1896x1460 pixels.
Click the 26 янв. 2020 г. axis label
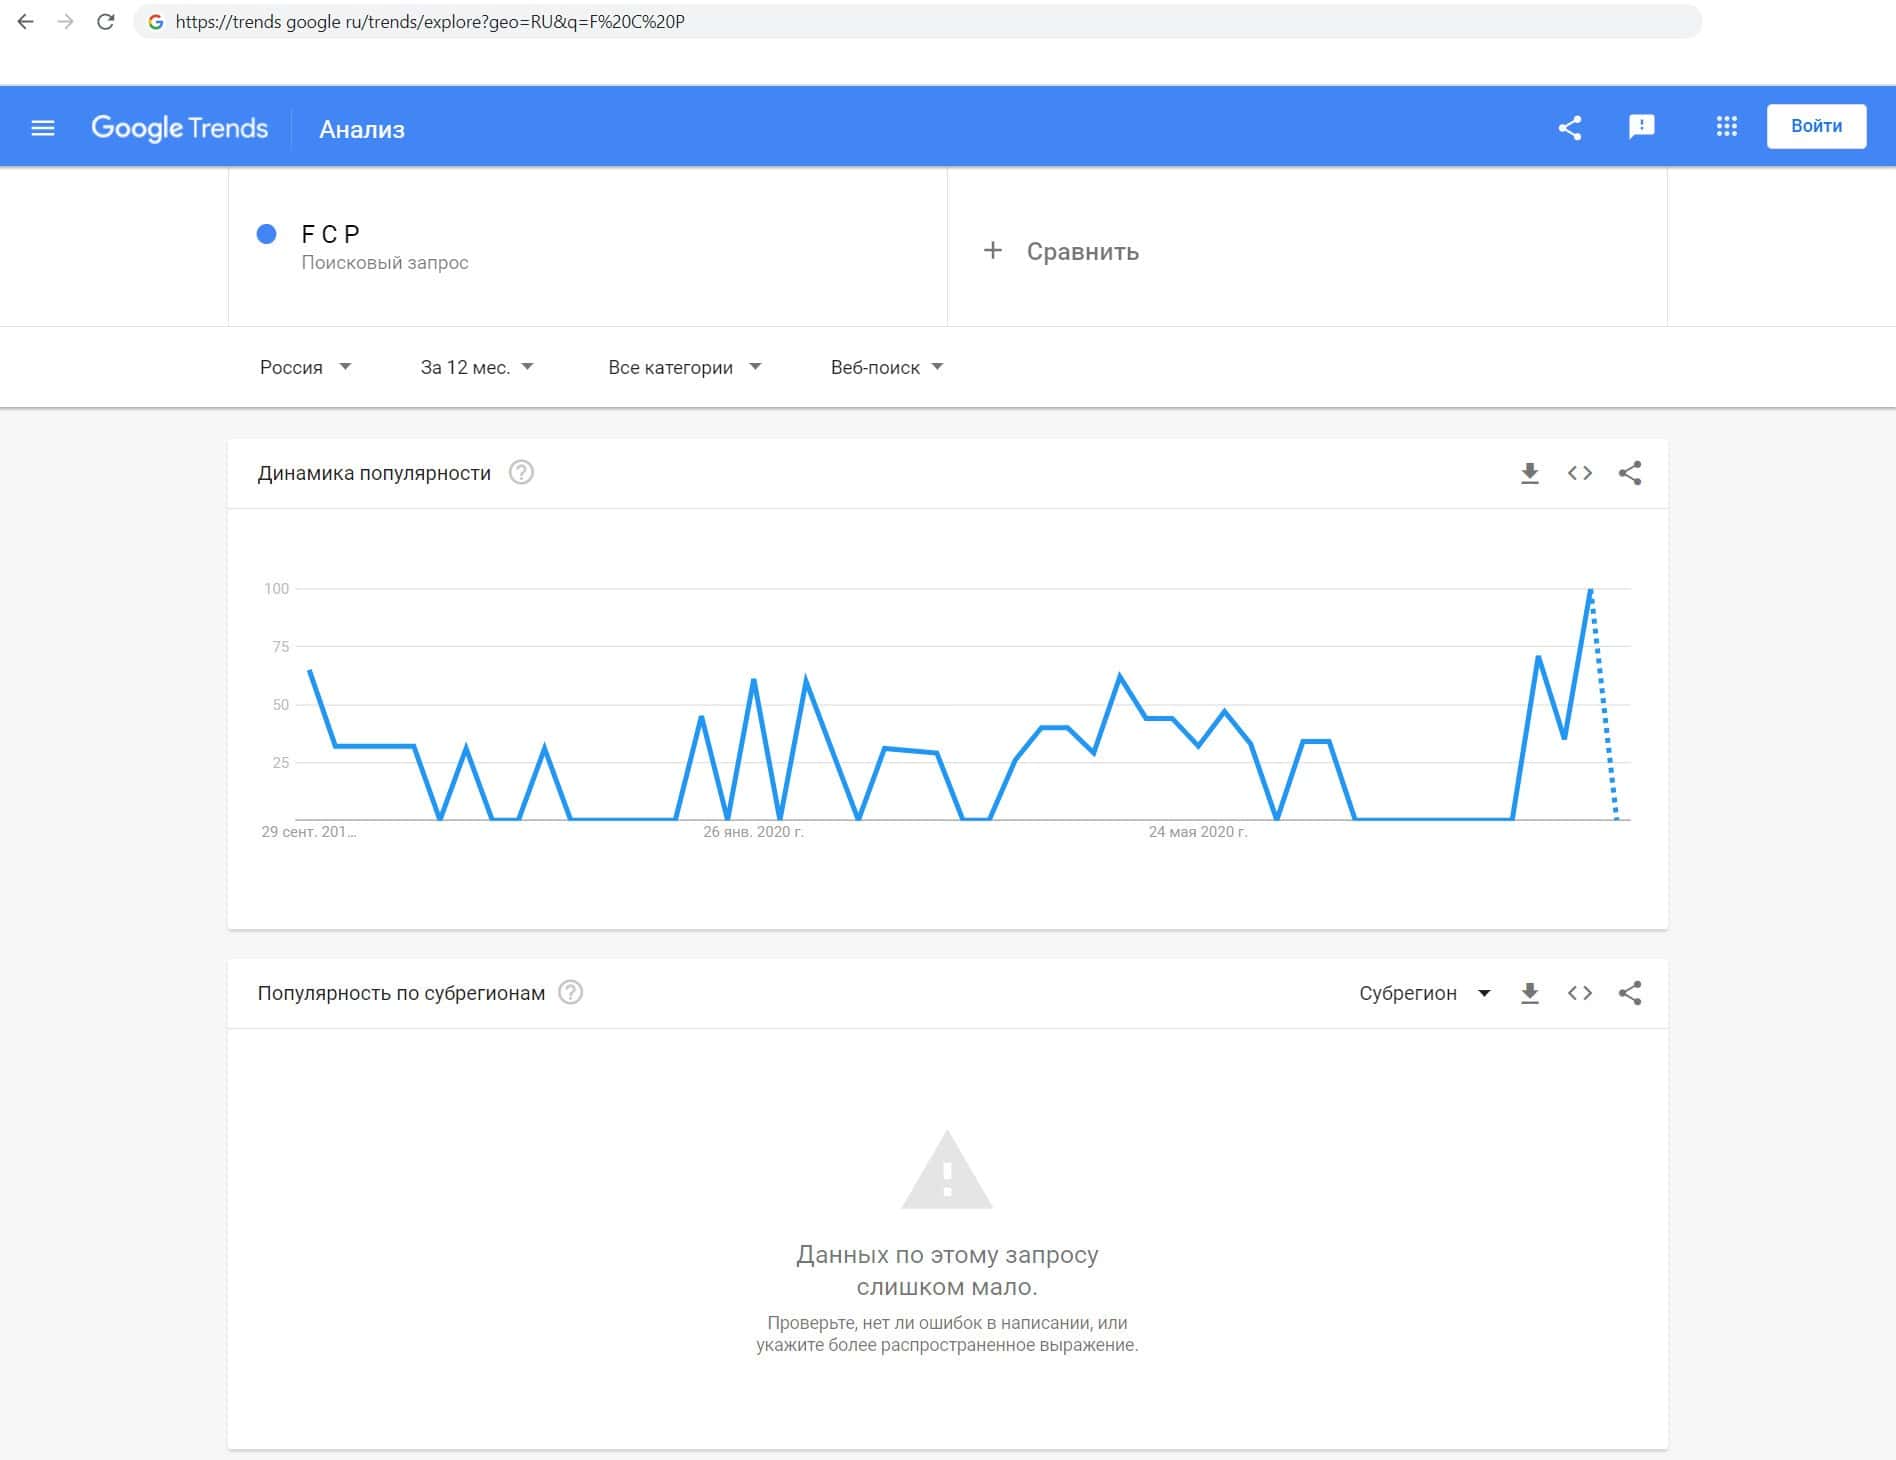(753, 832)
